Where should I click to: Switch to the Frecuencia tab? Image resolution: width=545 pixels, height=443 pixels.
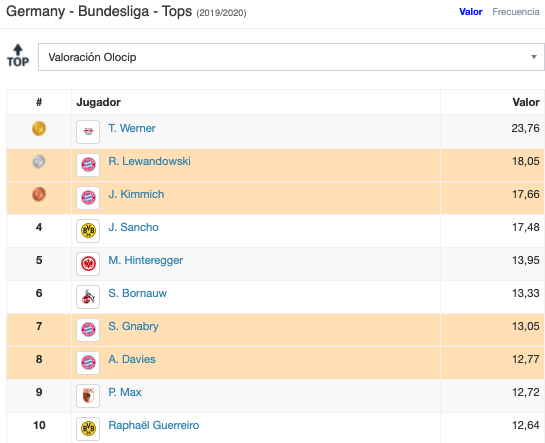[x=516, y=12]
